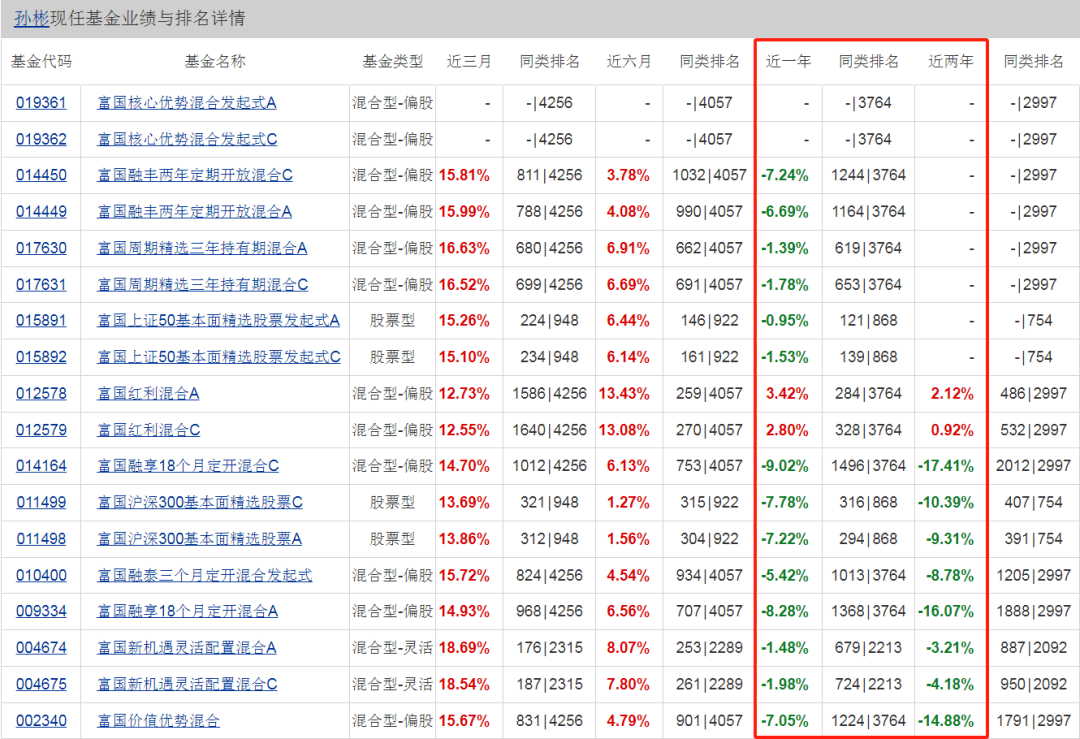Select the 13.43% six-month return cell
Screen dimensions: 1080x739
click(x=624, y=393)
